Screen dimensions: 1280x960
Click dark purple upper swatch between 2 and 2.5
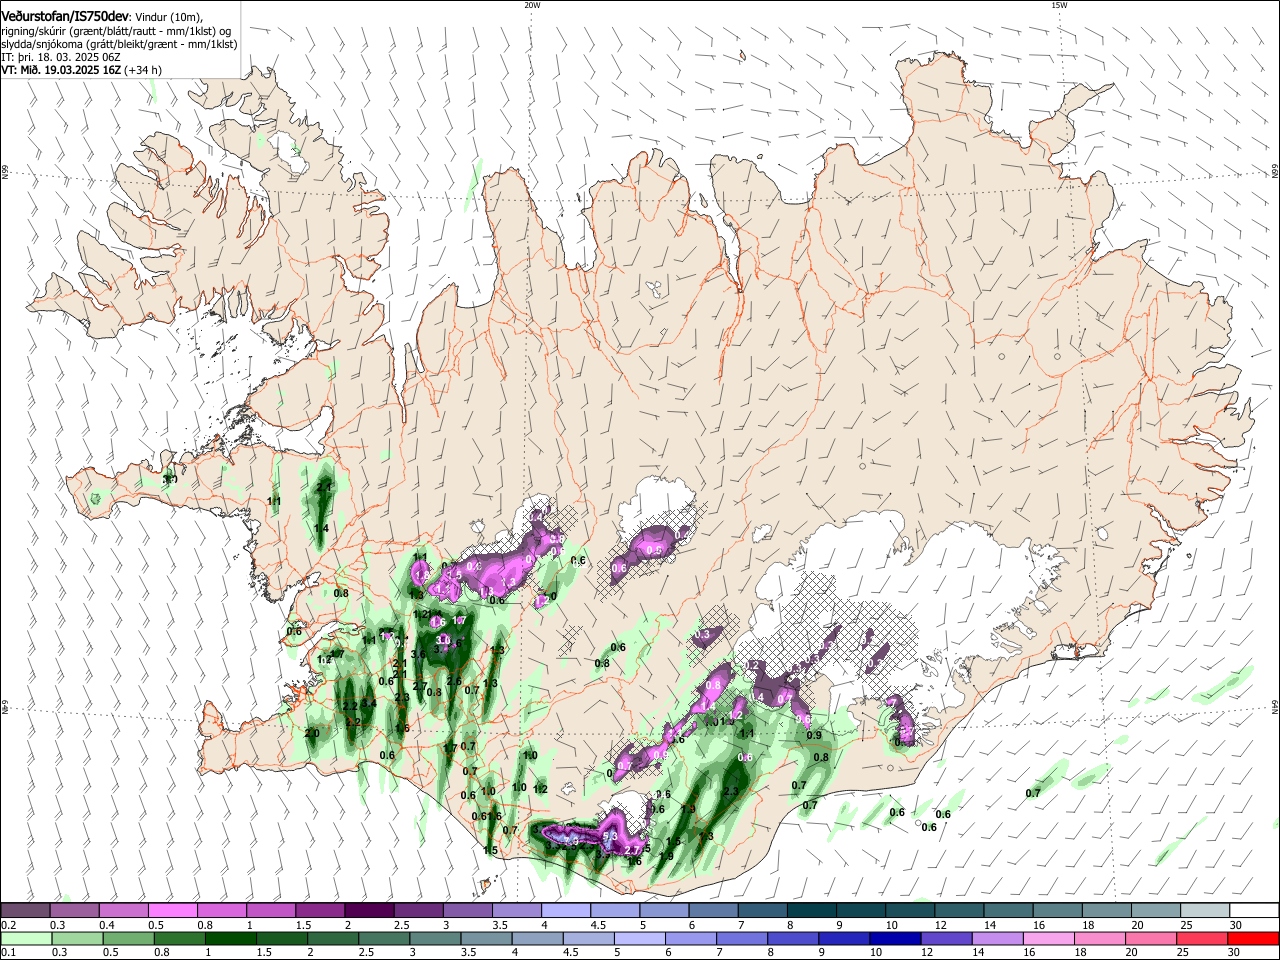(369, 911)
